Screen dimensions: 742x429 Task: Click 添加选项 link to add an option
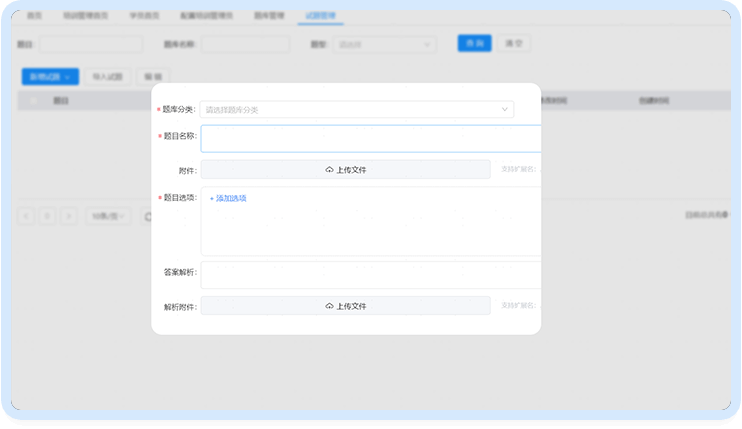pyautogui.click(x=231, y=198)
